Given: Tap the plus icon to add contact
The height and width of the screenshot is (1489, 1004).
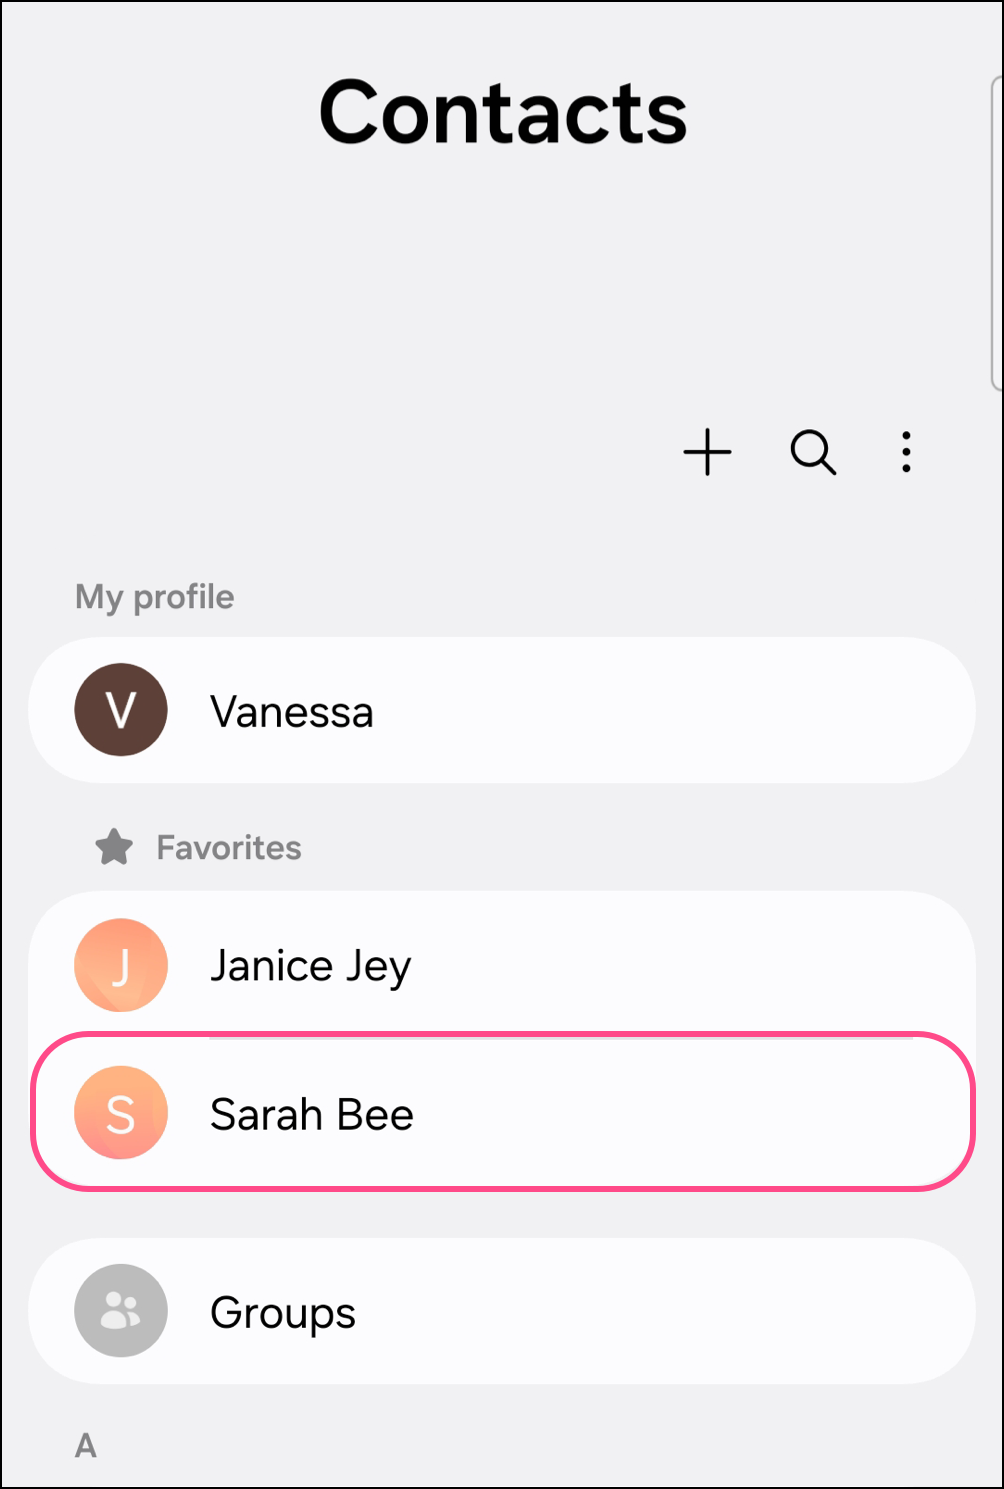Looking at the screenshot, I should pyautogui.click(x=707, y=452).
